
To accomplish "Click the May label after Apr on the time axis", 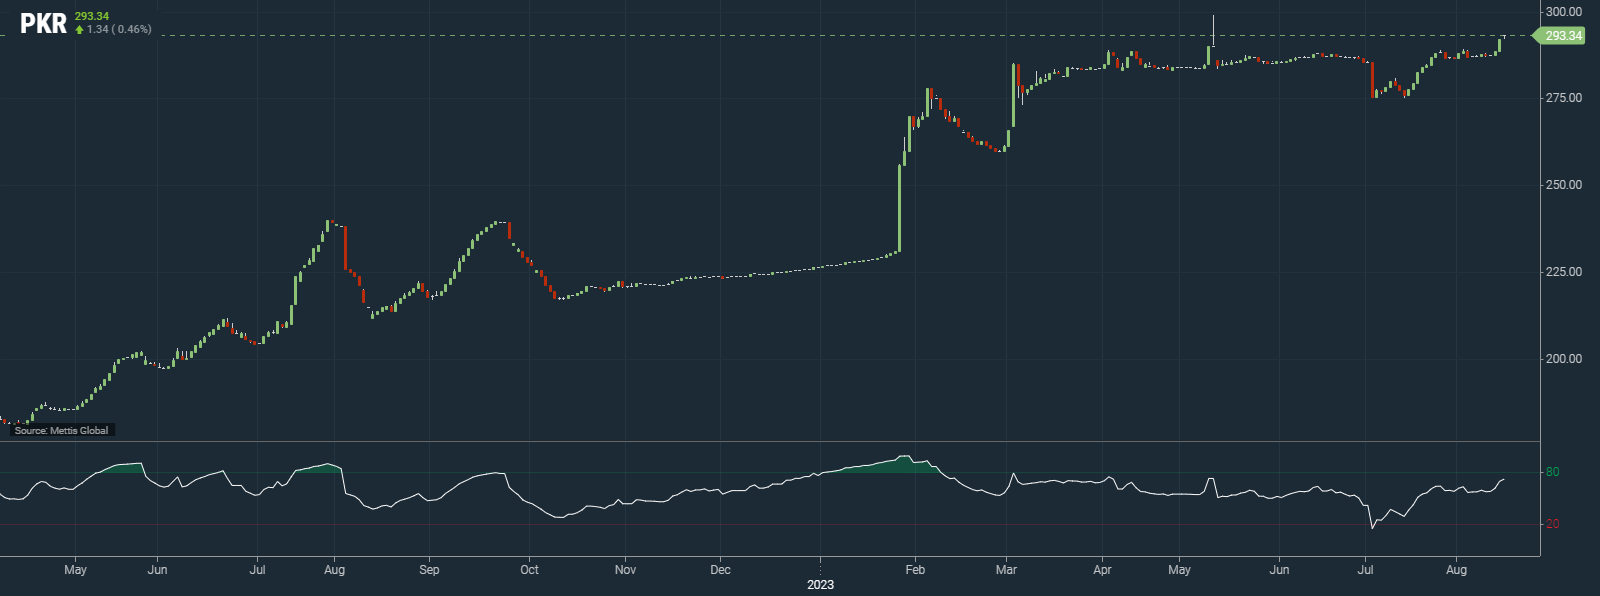I will [1179, 570].
